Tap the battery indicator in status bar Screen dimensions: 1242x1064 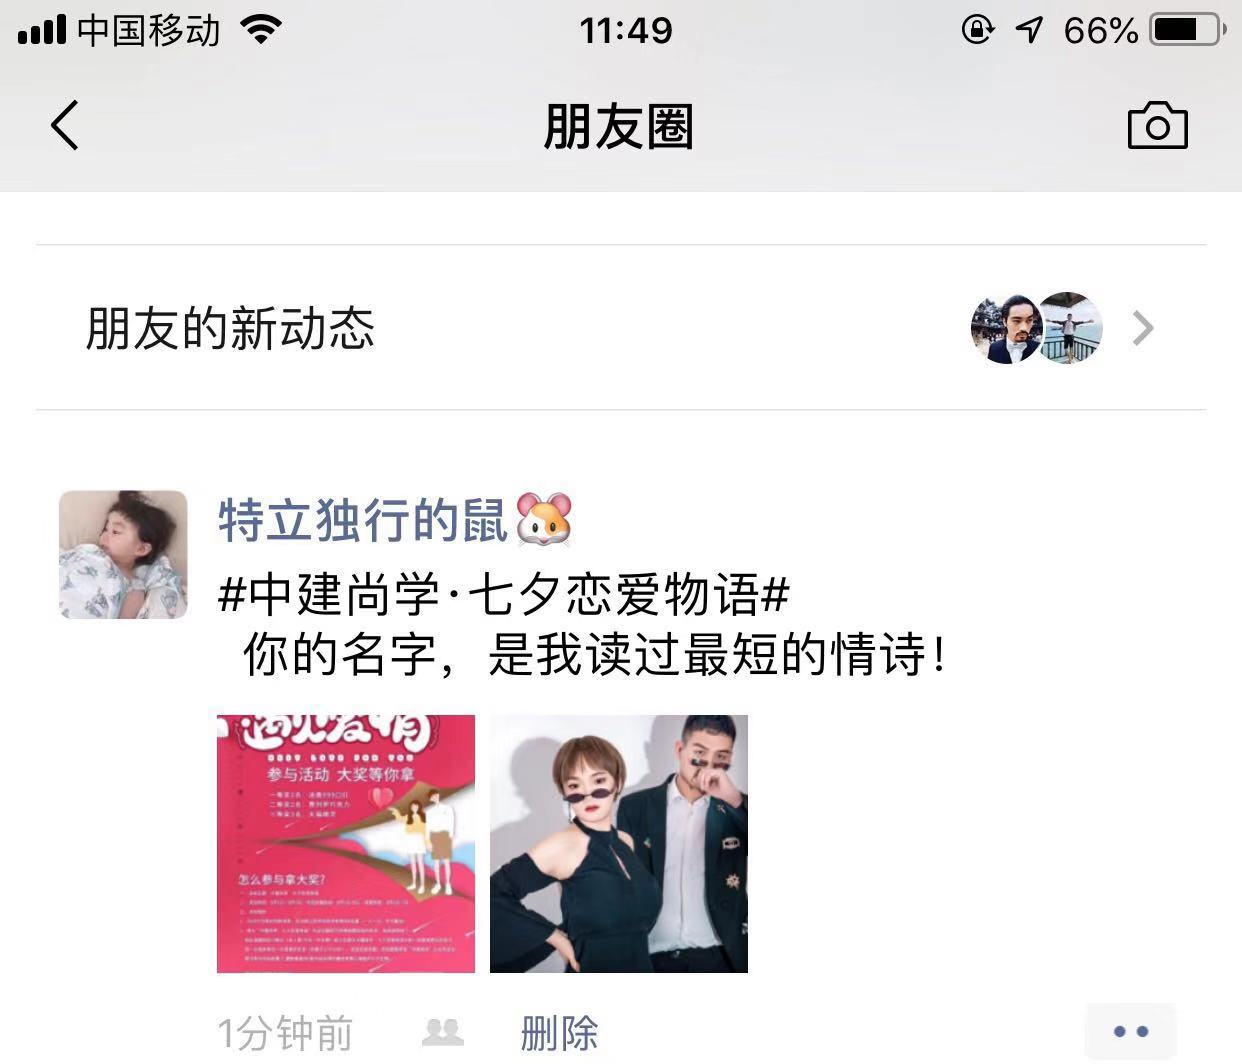[x=1187, y=30]
